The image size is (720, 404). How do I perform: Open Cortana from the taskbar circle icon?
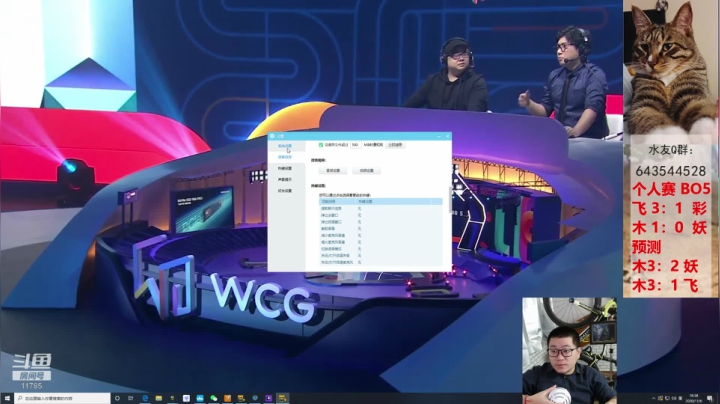(117, 398)
